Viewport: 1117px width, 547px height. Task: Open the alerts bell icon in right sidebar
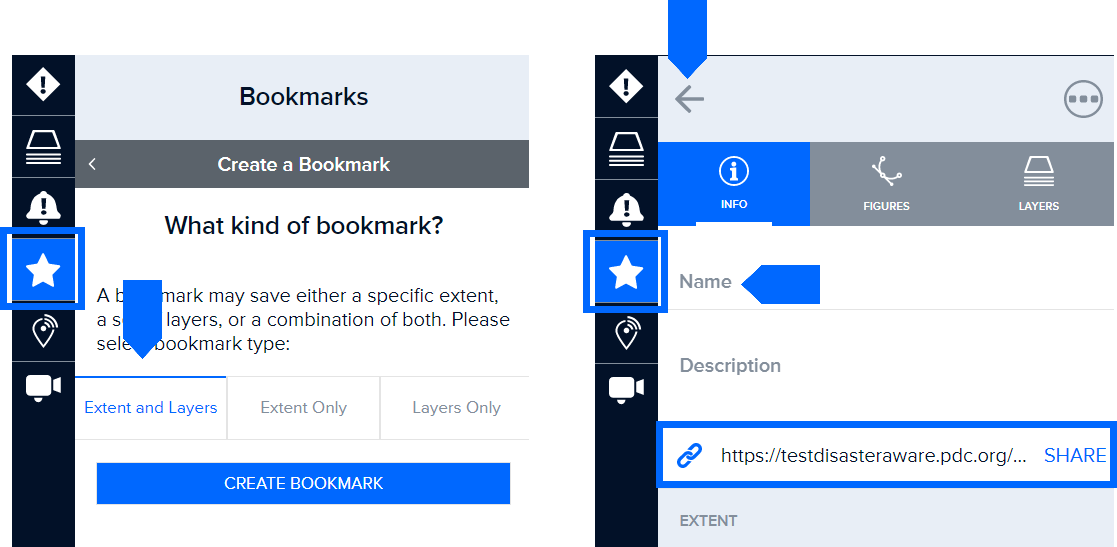coord(626,209)
